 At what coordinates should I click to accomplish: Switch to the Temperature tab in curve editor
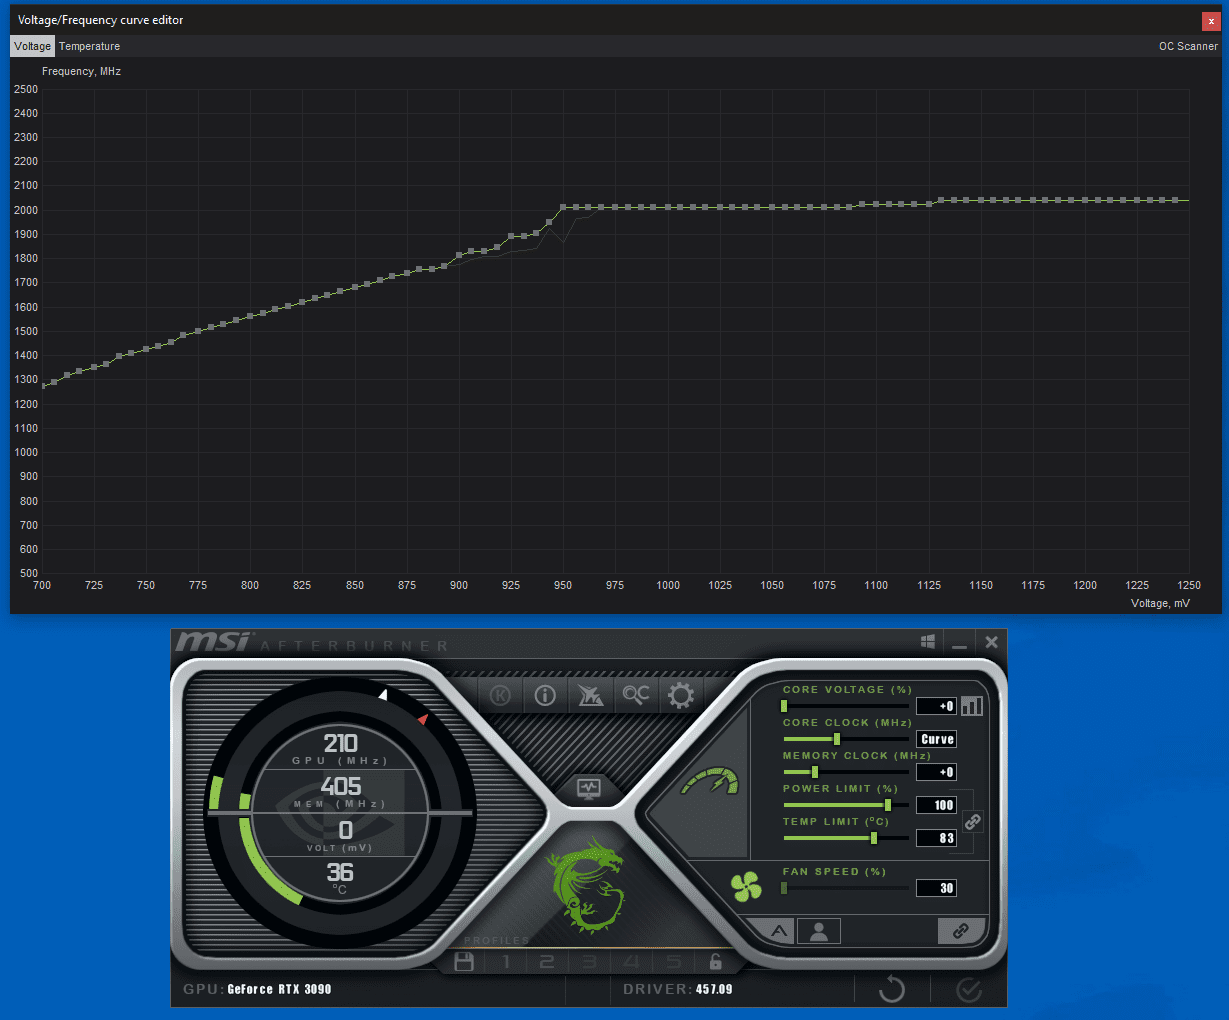89,46
